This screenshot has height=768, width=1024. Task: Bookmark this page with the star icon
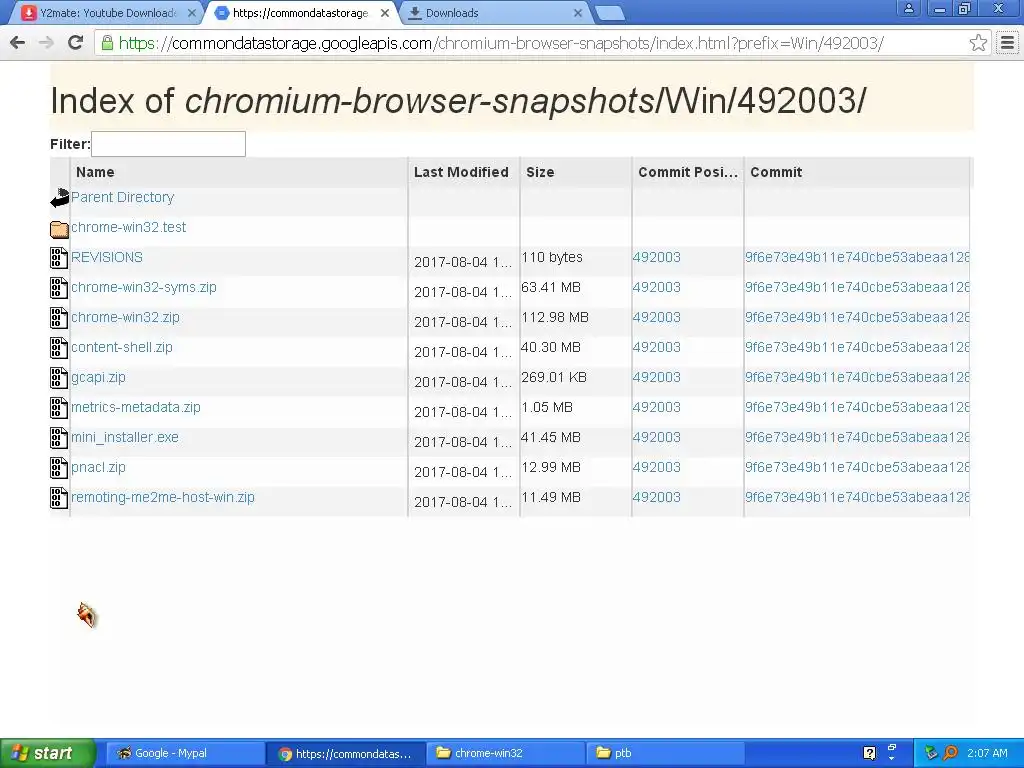pos(978,43)
